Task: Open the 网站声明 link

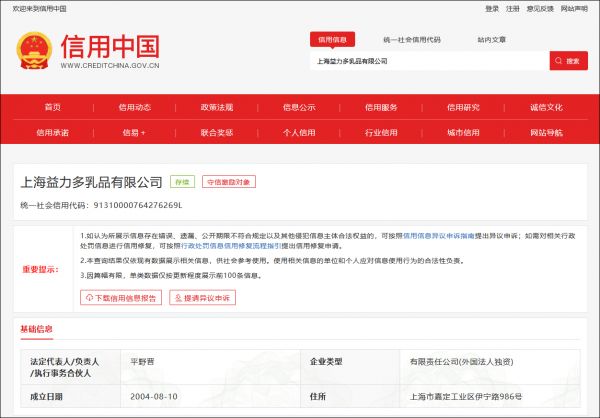Action: coord(574,8)
